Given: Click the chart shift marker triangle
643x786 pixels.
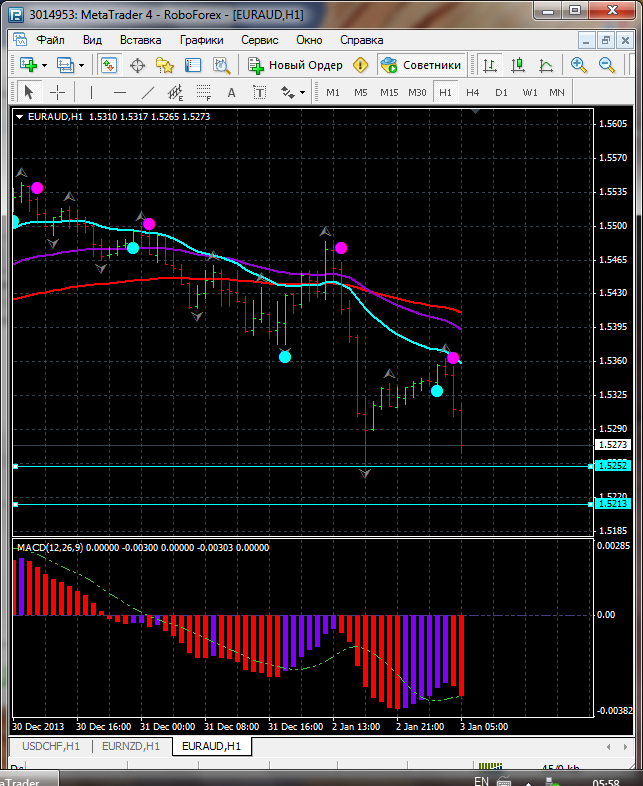Looking at the screenshot, I should click(x=475, y=111).
